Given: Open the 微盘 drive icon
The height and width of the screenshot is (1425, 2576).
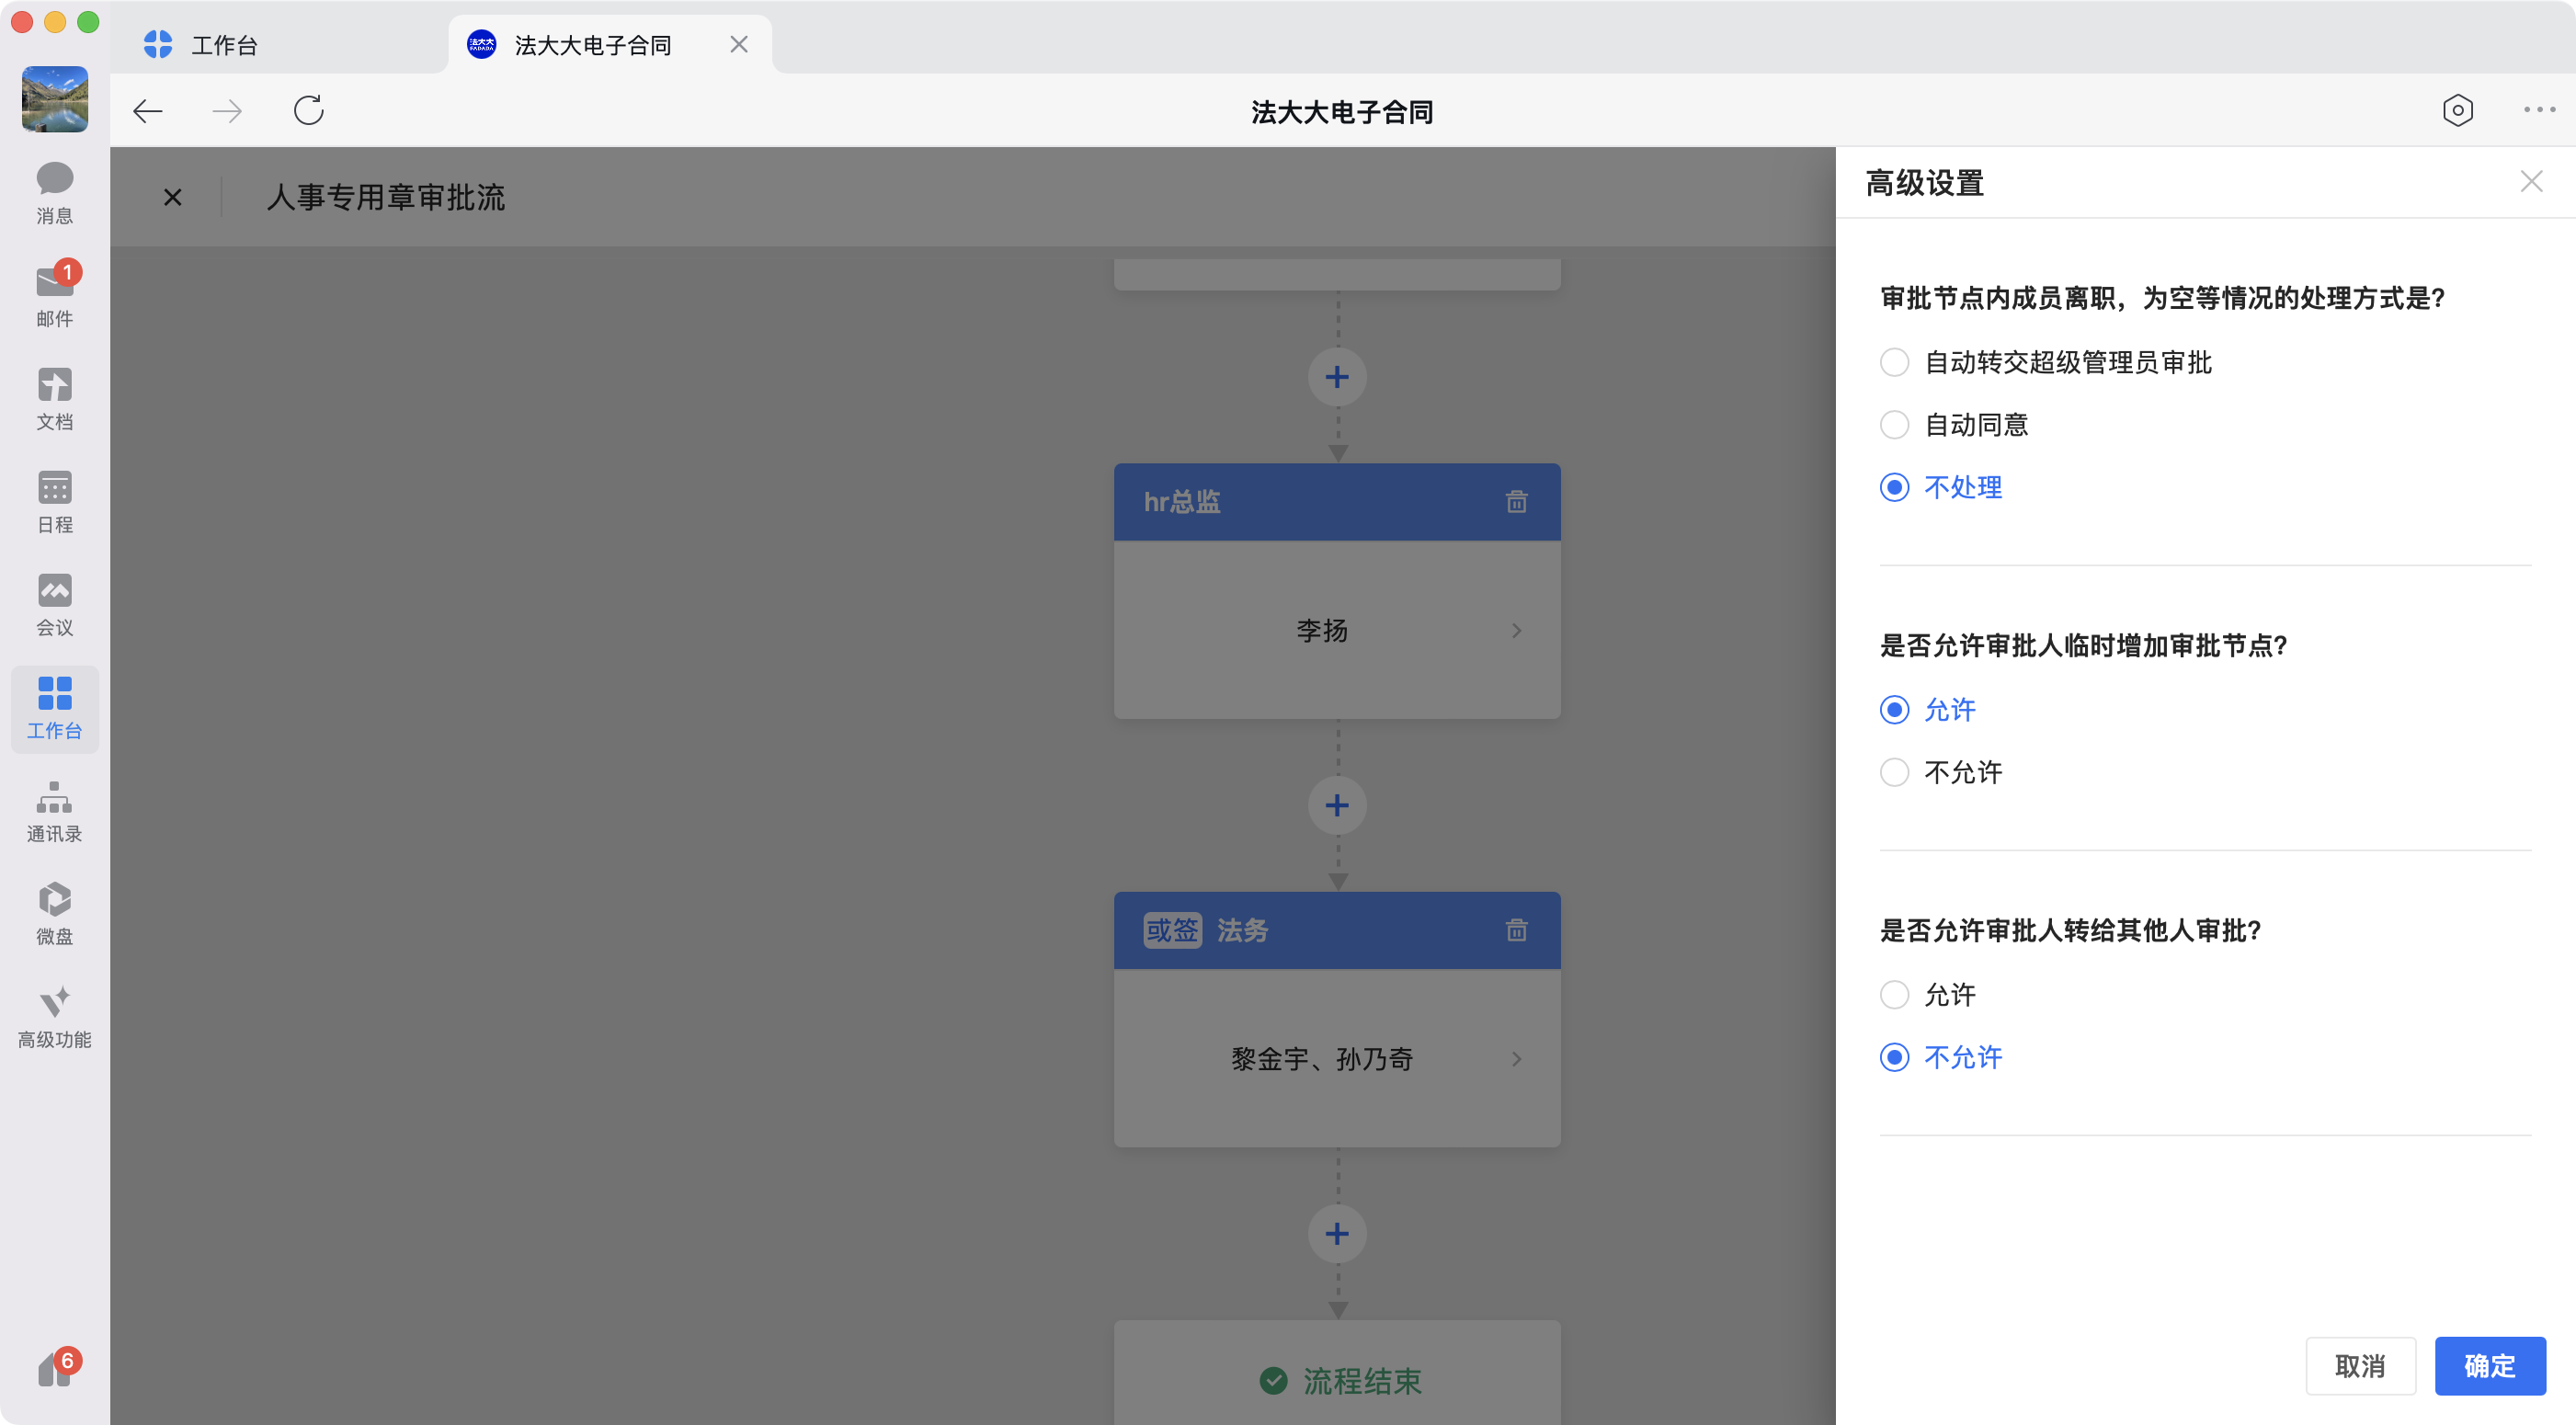Looking at the screenshot, I should coord(54,914).
